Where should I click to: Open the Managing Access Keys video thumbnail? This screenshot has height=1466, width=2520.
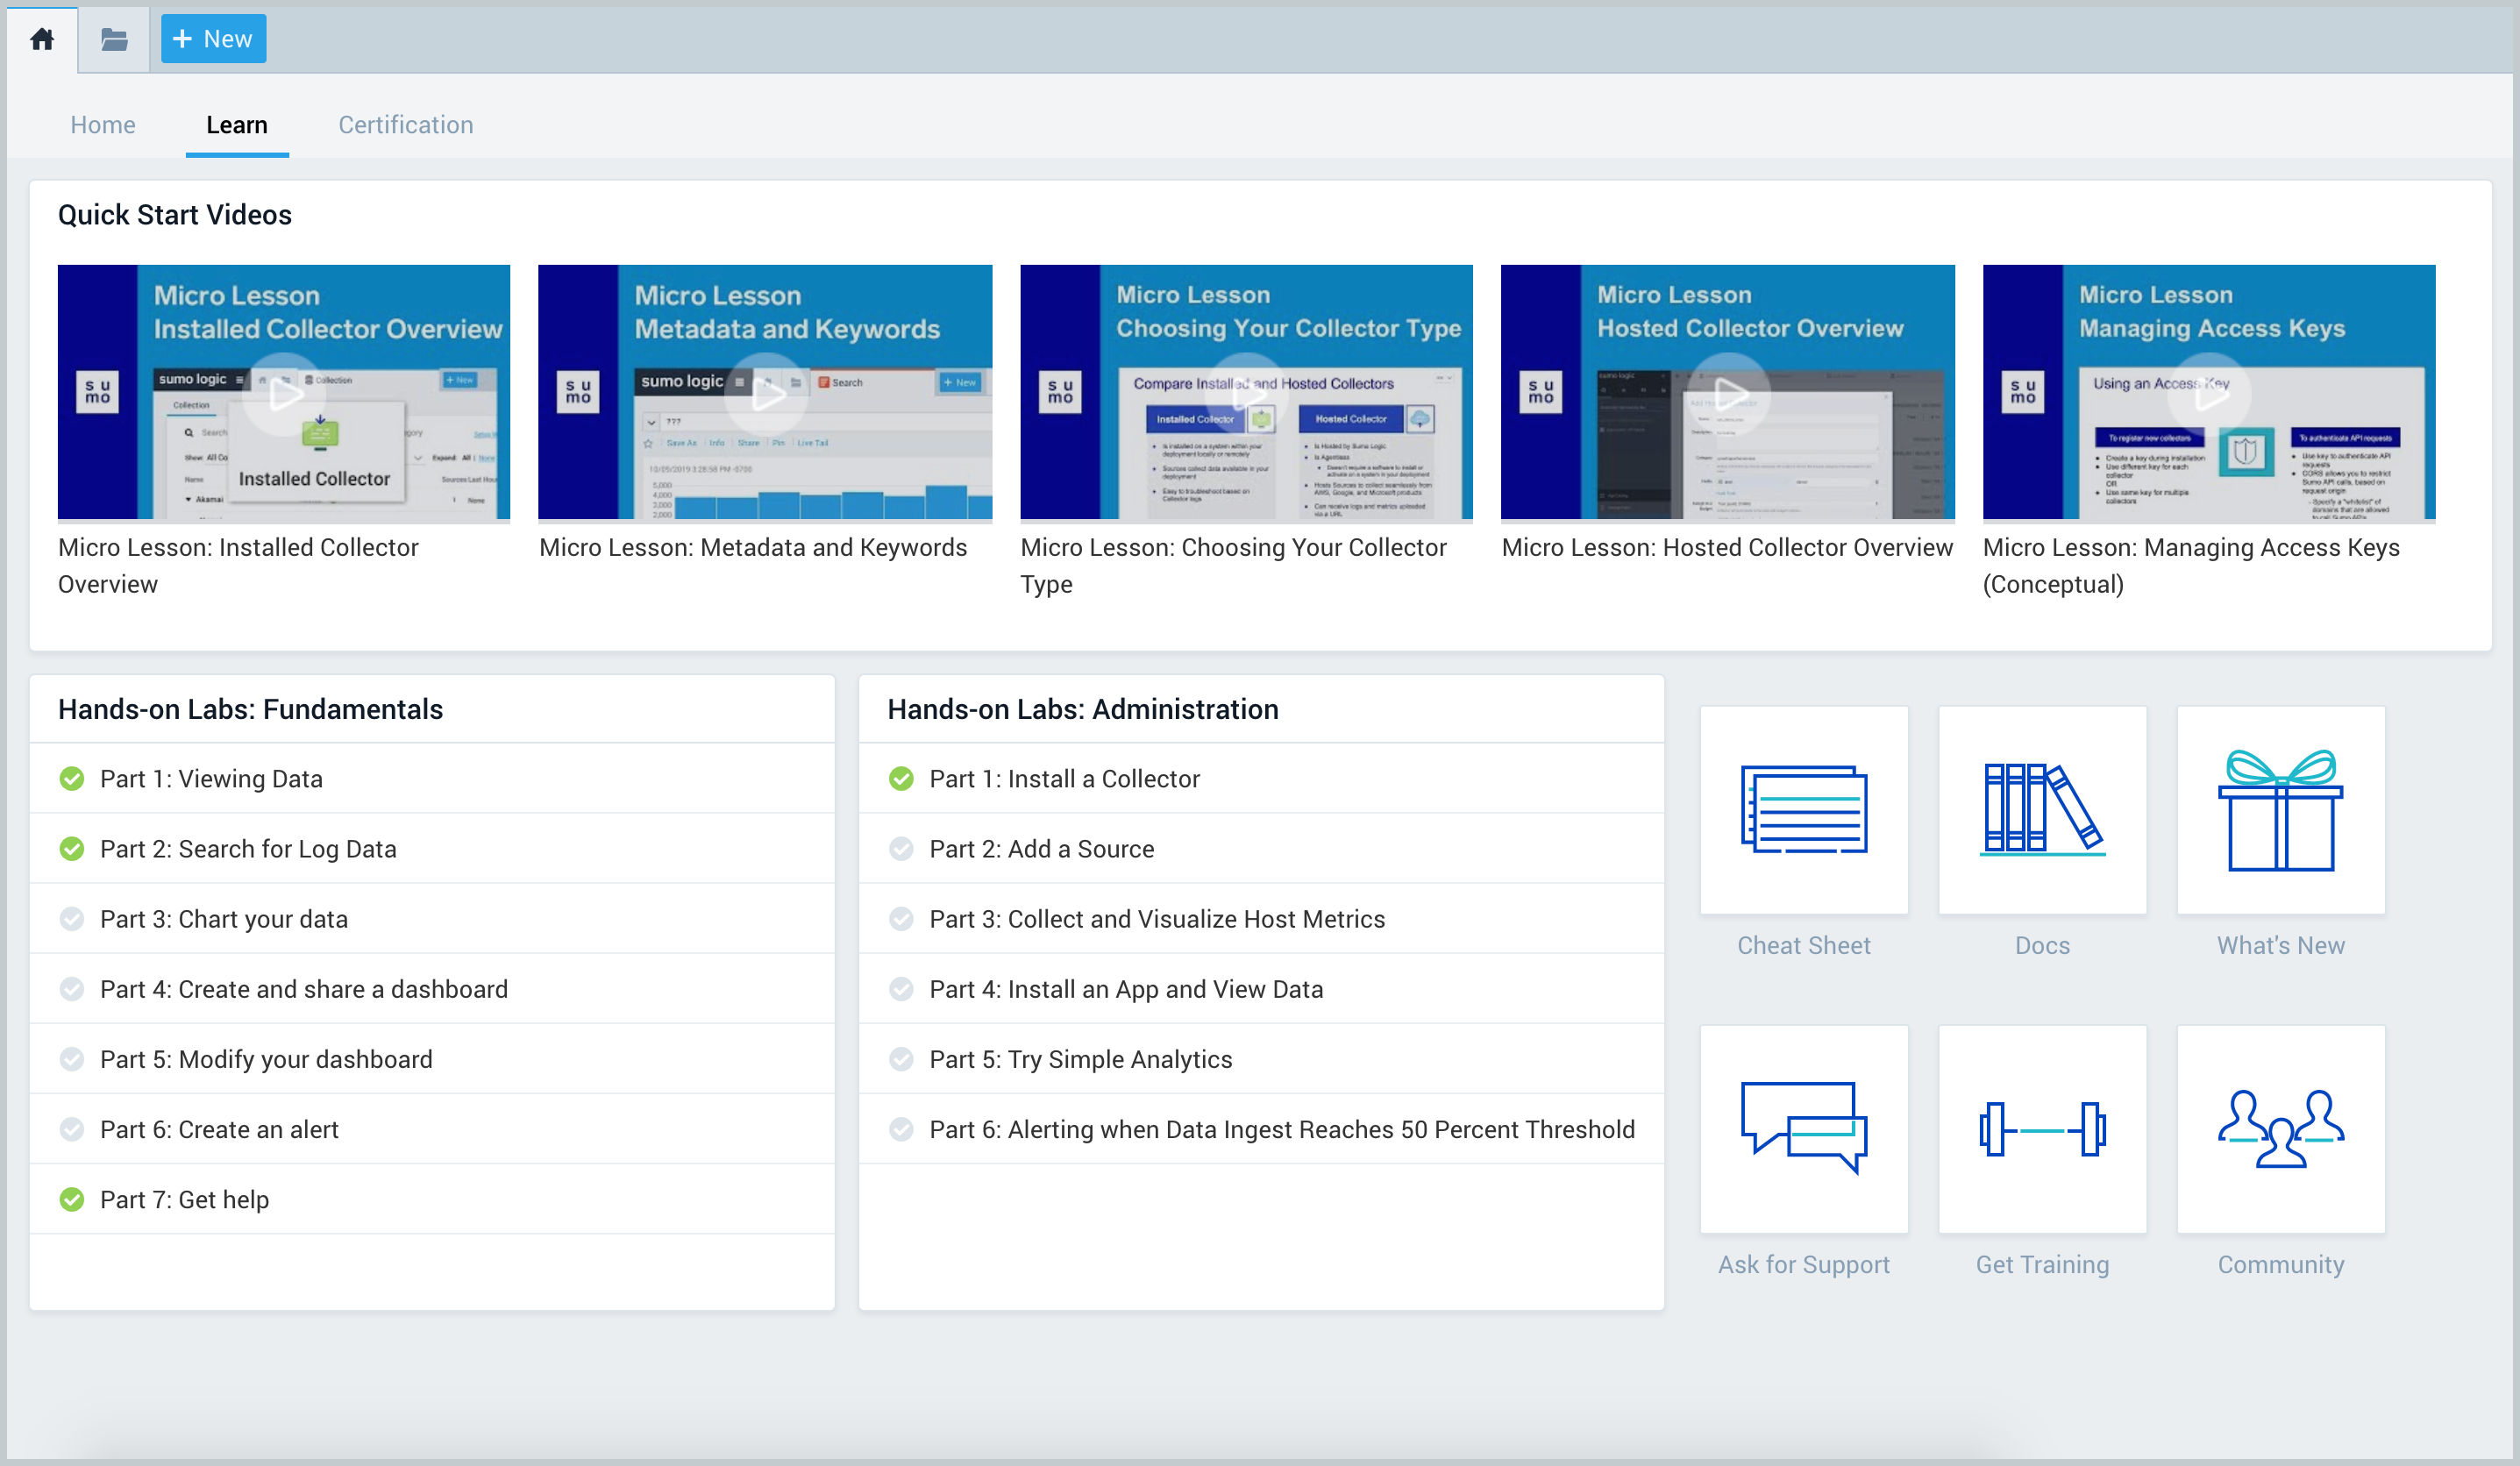pyautogui.click(x=2208, y=393)
